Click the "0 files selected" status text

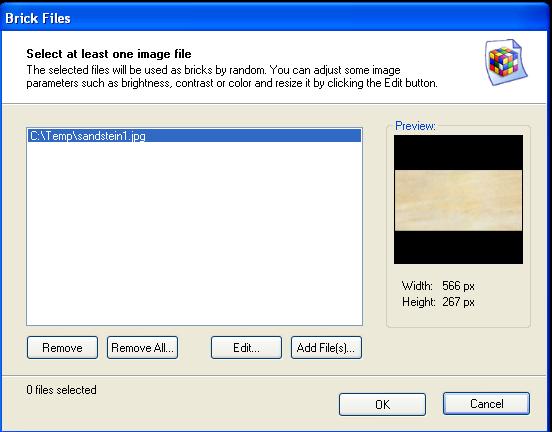[61, 390]
